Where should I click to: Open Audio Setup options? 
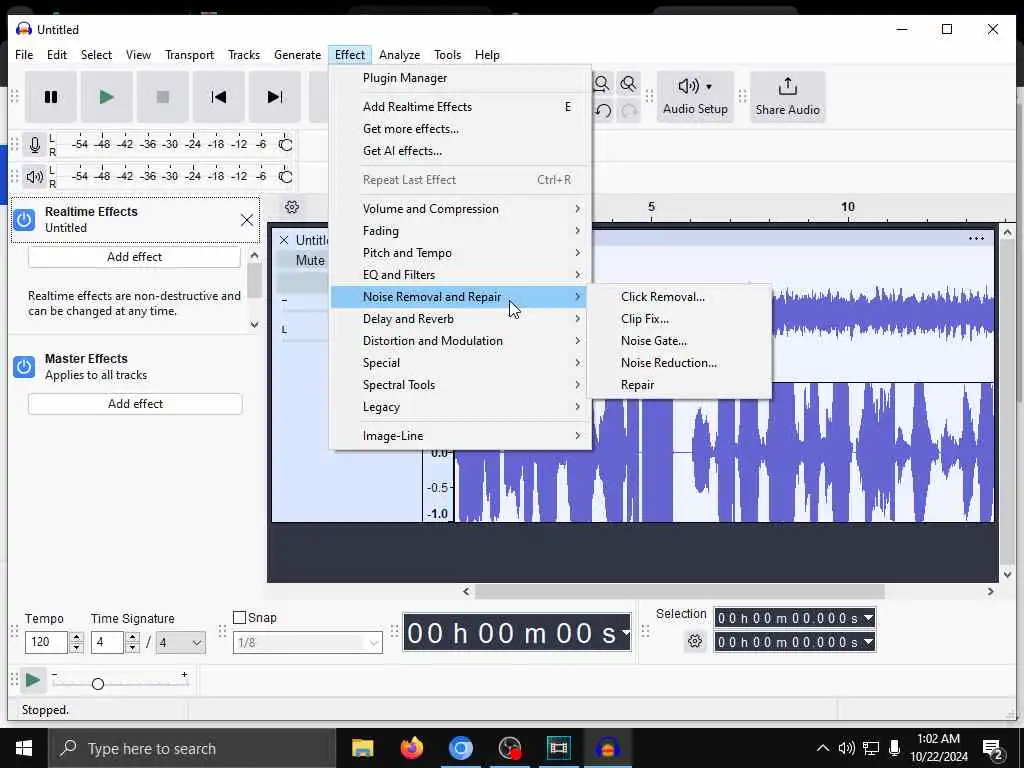[x=695, y=97]
